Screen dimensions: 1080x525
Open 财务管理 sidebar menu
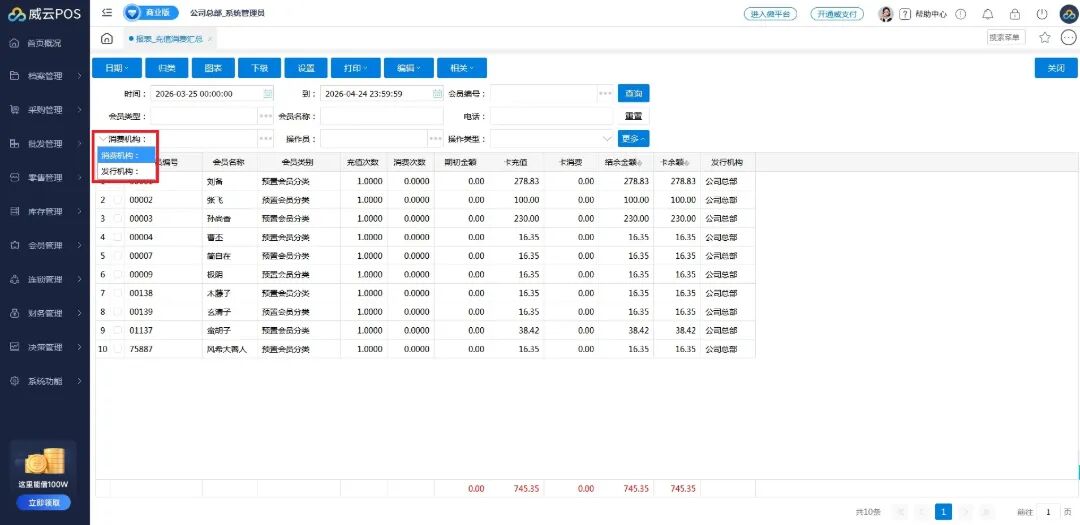[45, 313]
